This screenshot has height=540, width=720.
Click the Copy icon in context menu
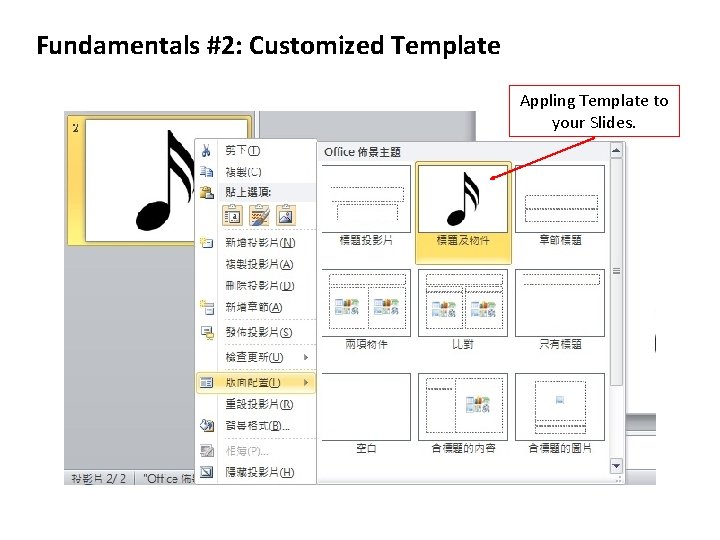(x=207, y=172)
